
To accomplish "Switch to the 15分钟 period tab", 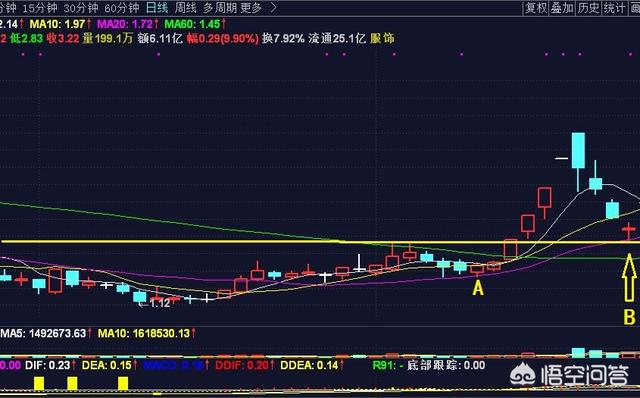I will [40, 8].
